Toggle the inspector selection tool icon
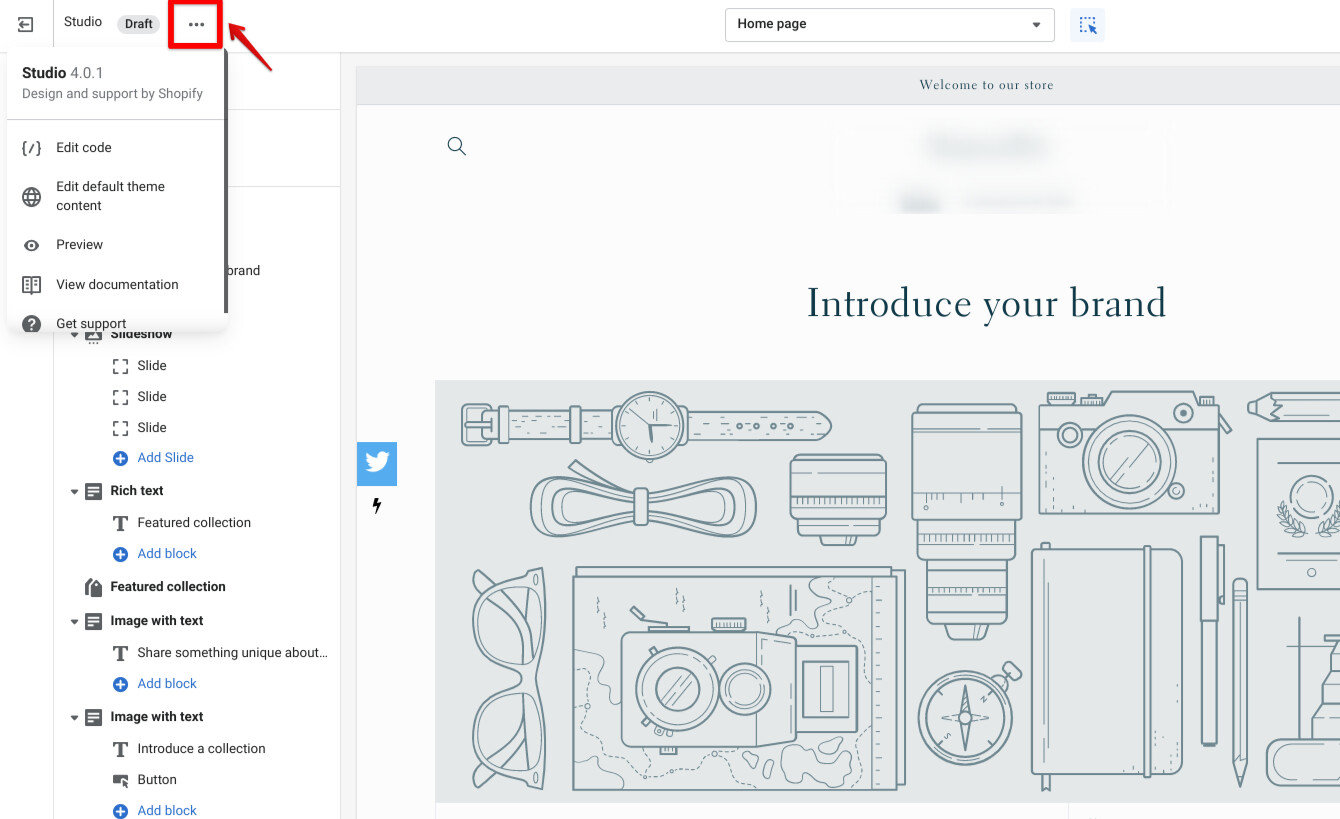Screen dimensions: 1340x819 click(1087, 25)
